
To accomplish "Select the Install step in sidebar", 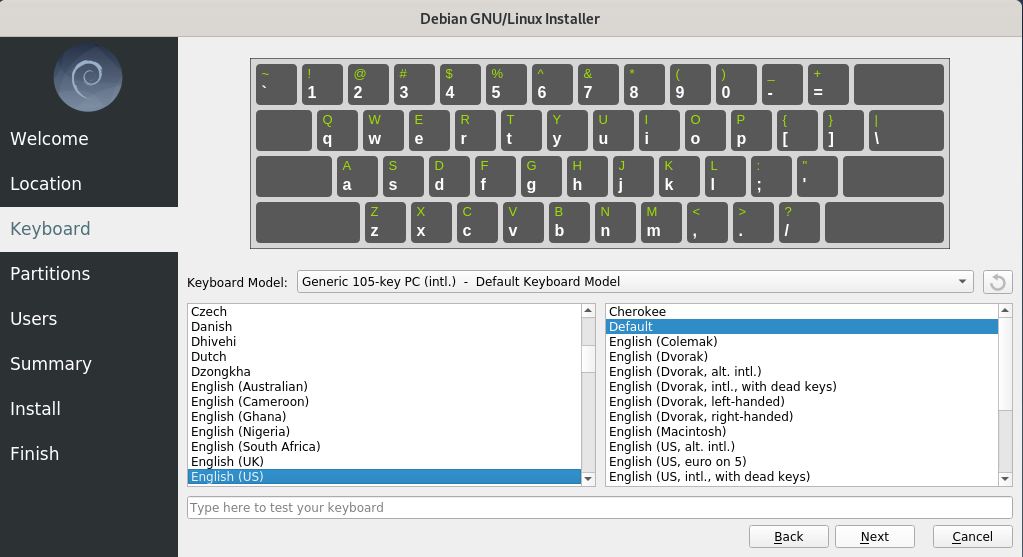I will tap(89, 409).
